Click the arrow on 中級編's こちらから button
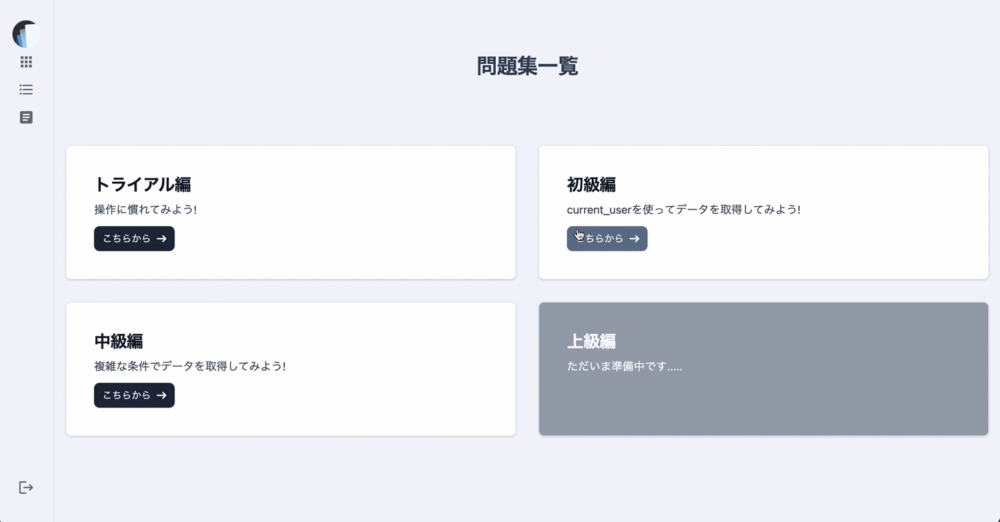 pyautogui.click(x=161, y=396)
